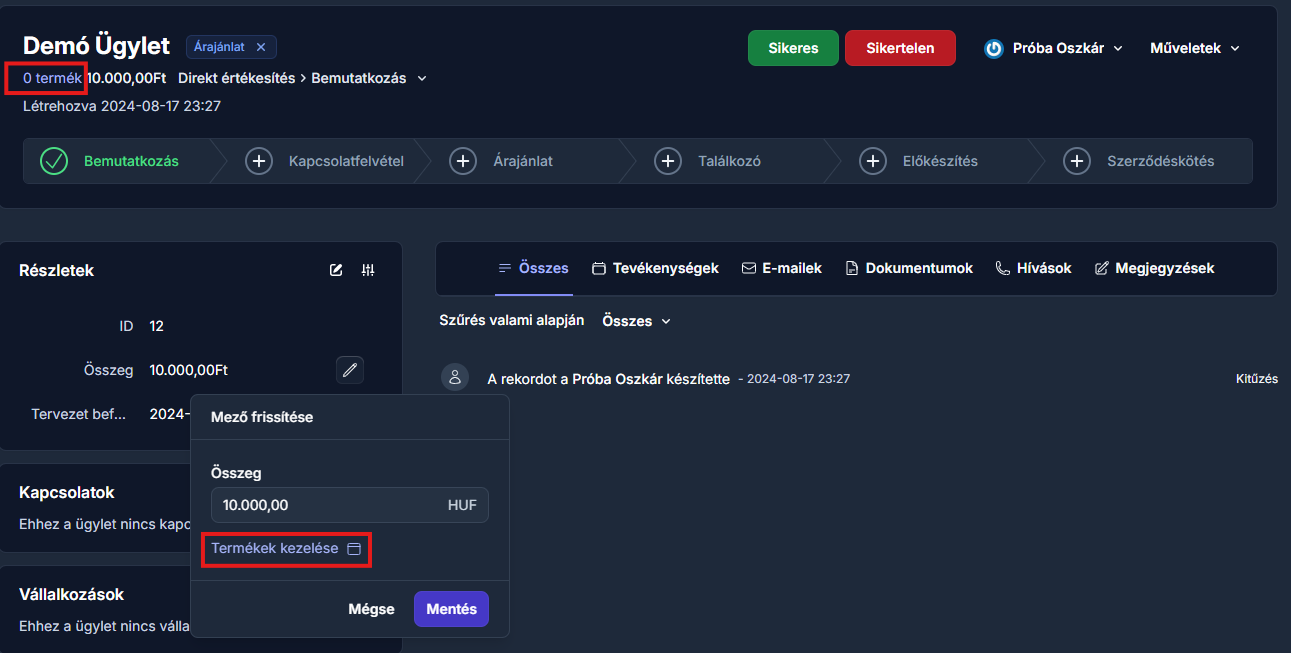Screen dimensions: 1291x653
Task: Click the plus icon for Kapcsolatfelvétel stage
Action: point(259,161)
